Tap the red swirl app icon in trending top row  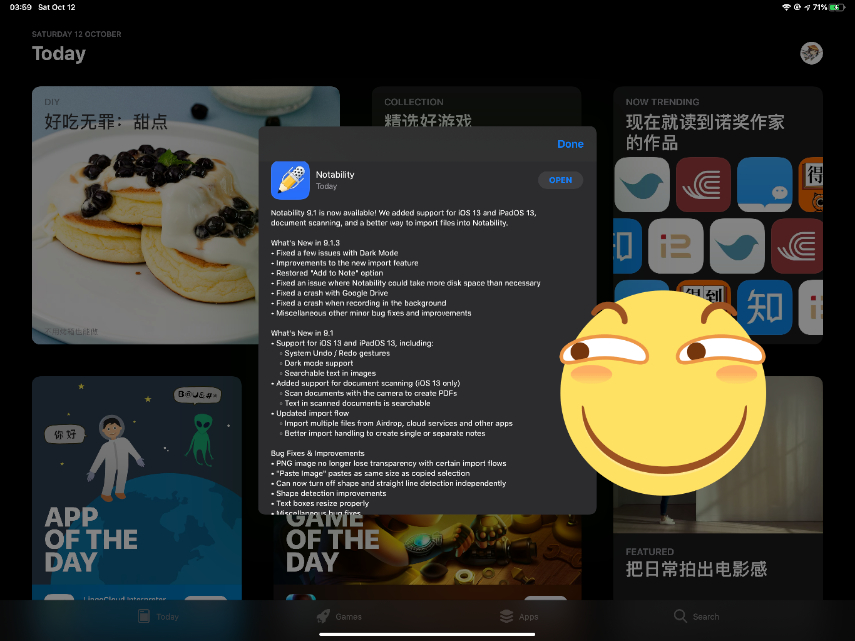coord(703,185)
